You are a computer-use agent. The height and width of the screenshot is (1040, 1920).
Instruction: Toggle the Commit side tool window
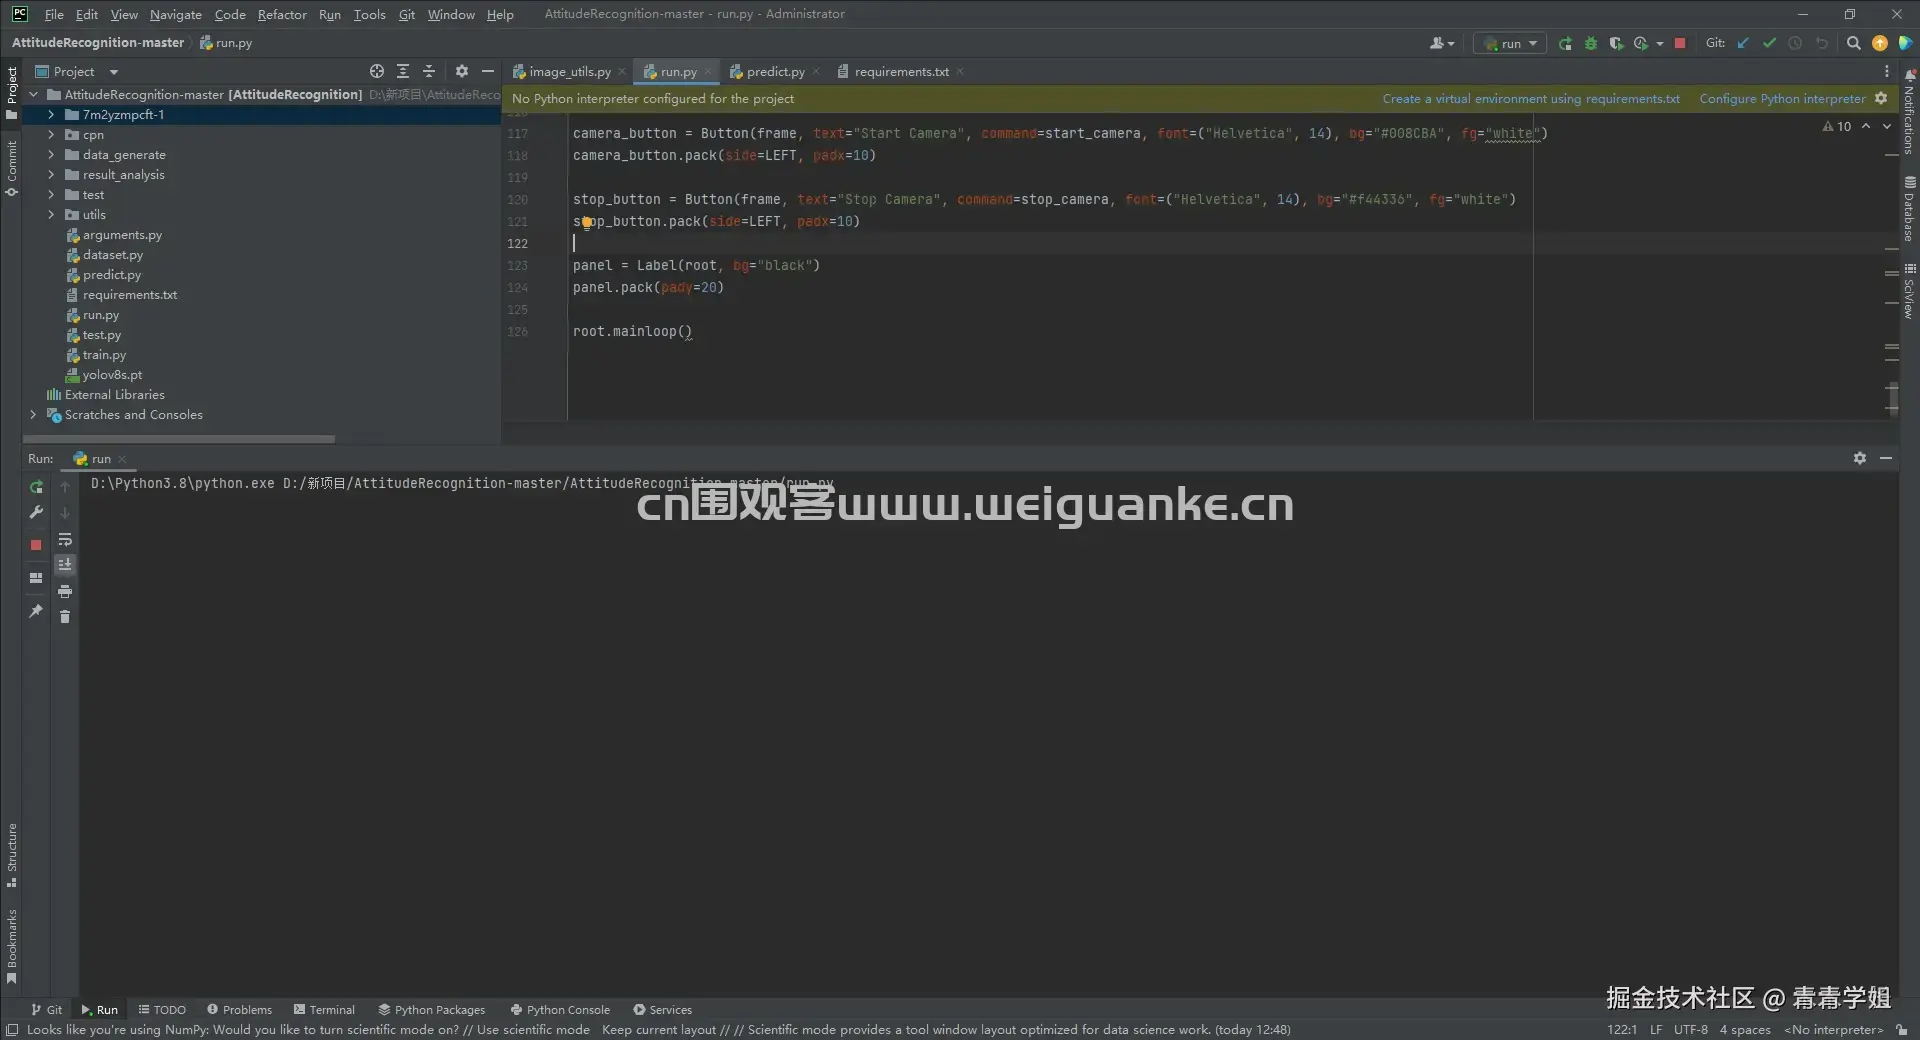(x=11, y=168)
